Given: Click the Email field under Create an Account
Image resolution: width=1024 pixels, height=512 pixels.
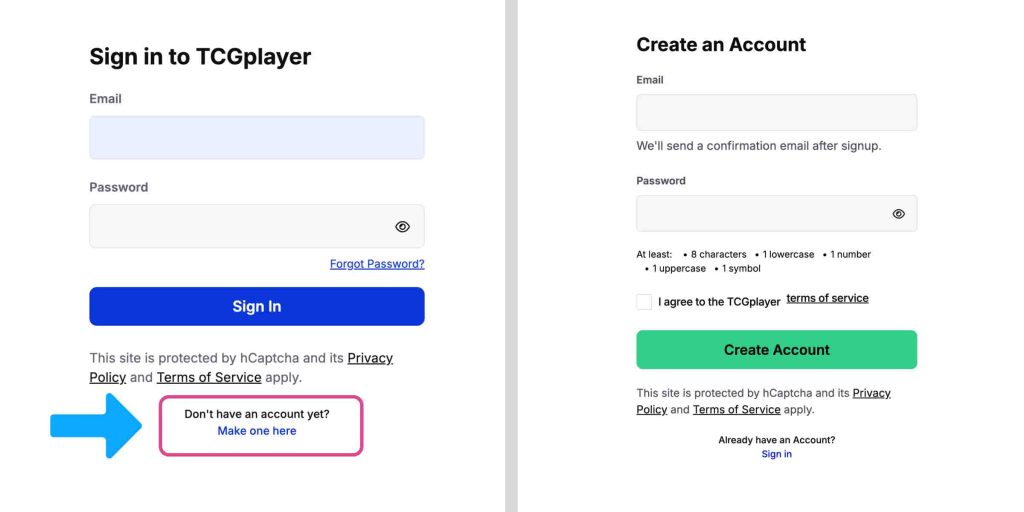Looking at the screenshot, I should [x=776, y=113].
